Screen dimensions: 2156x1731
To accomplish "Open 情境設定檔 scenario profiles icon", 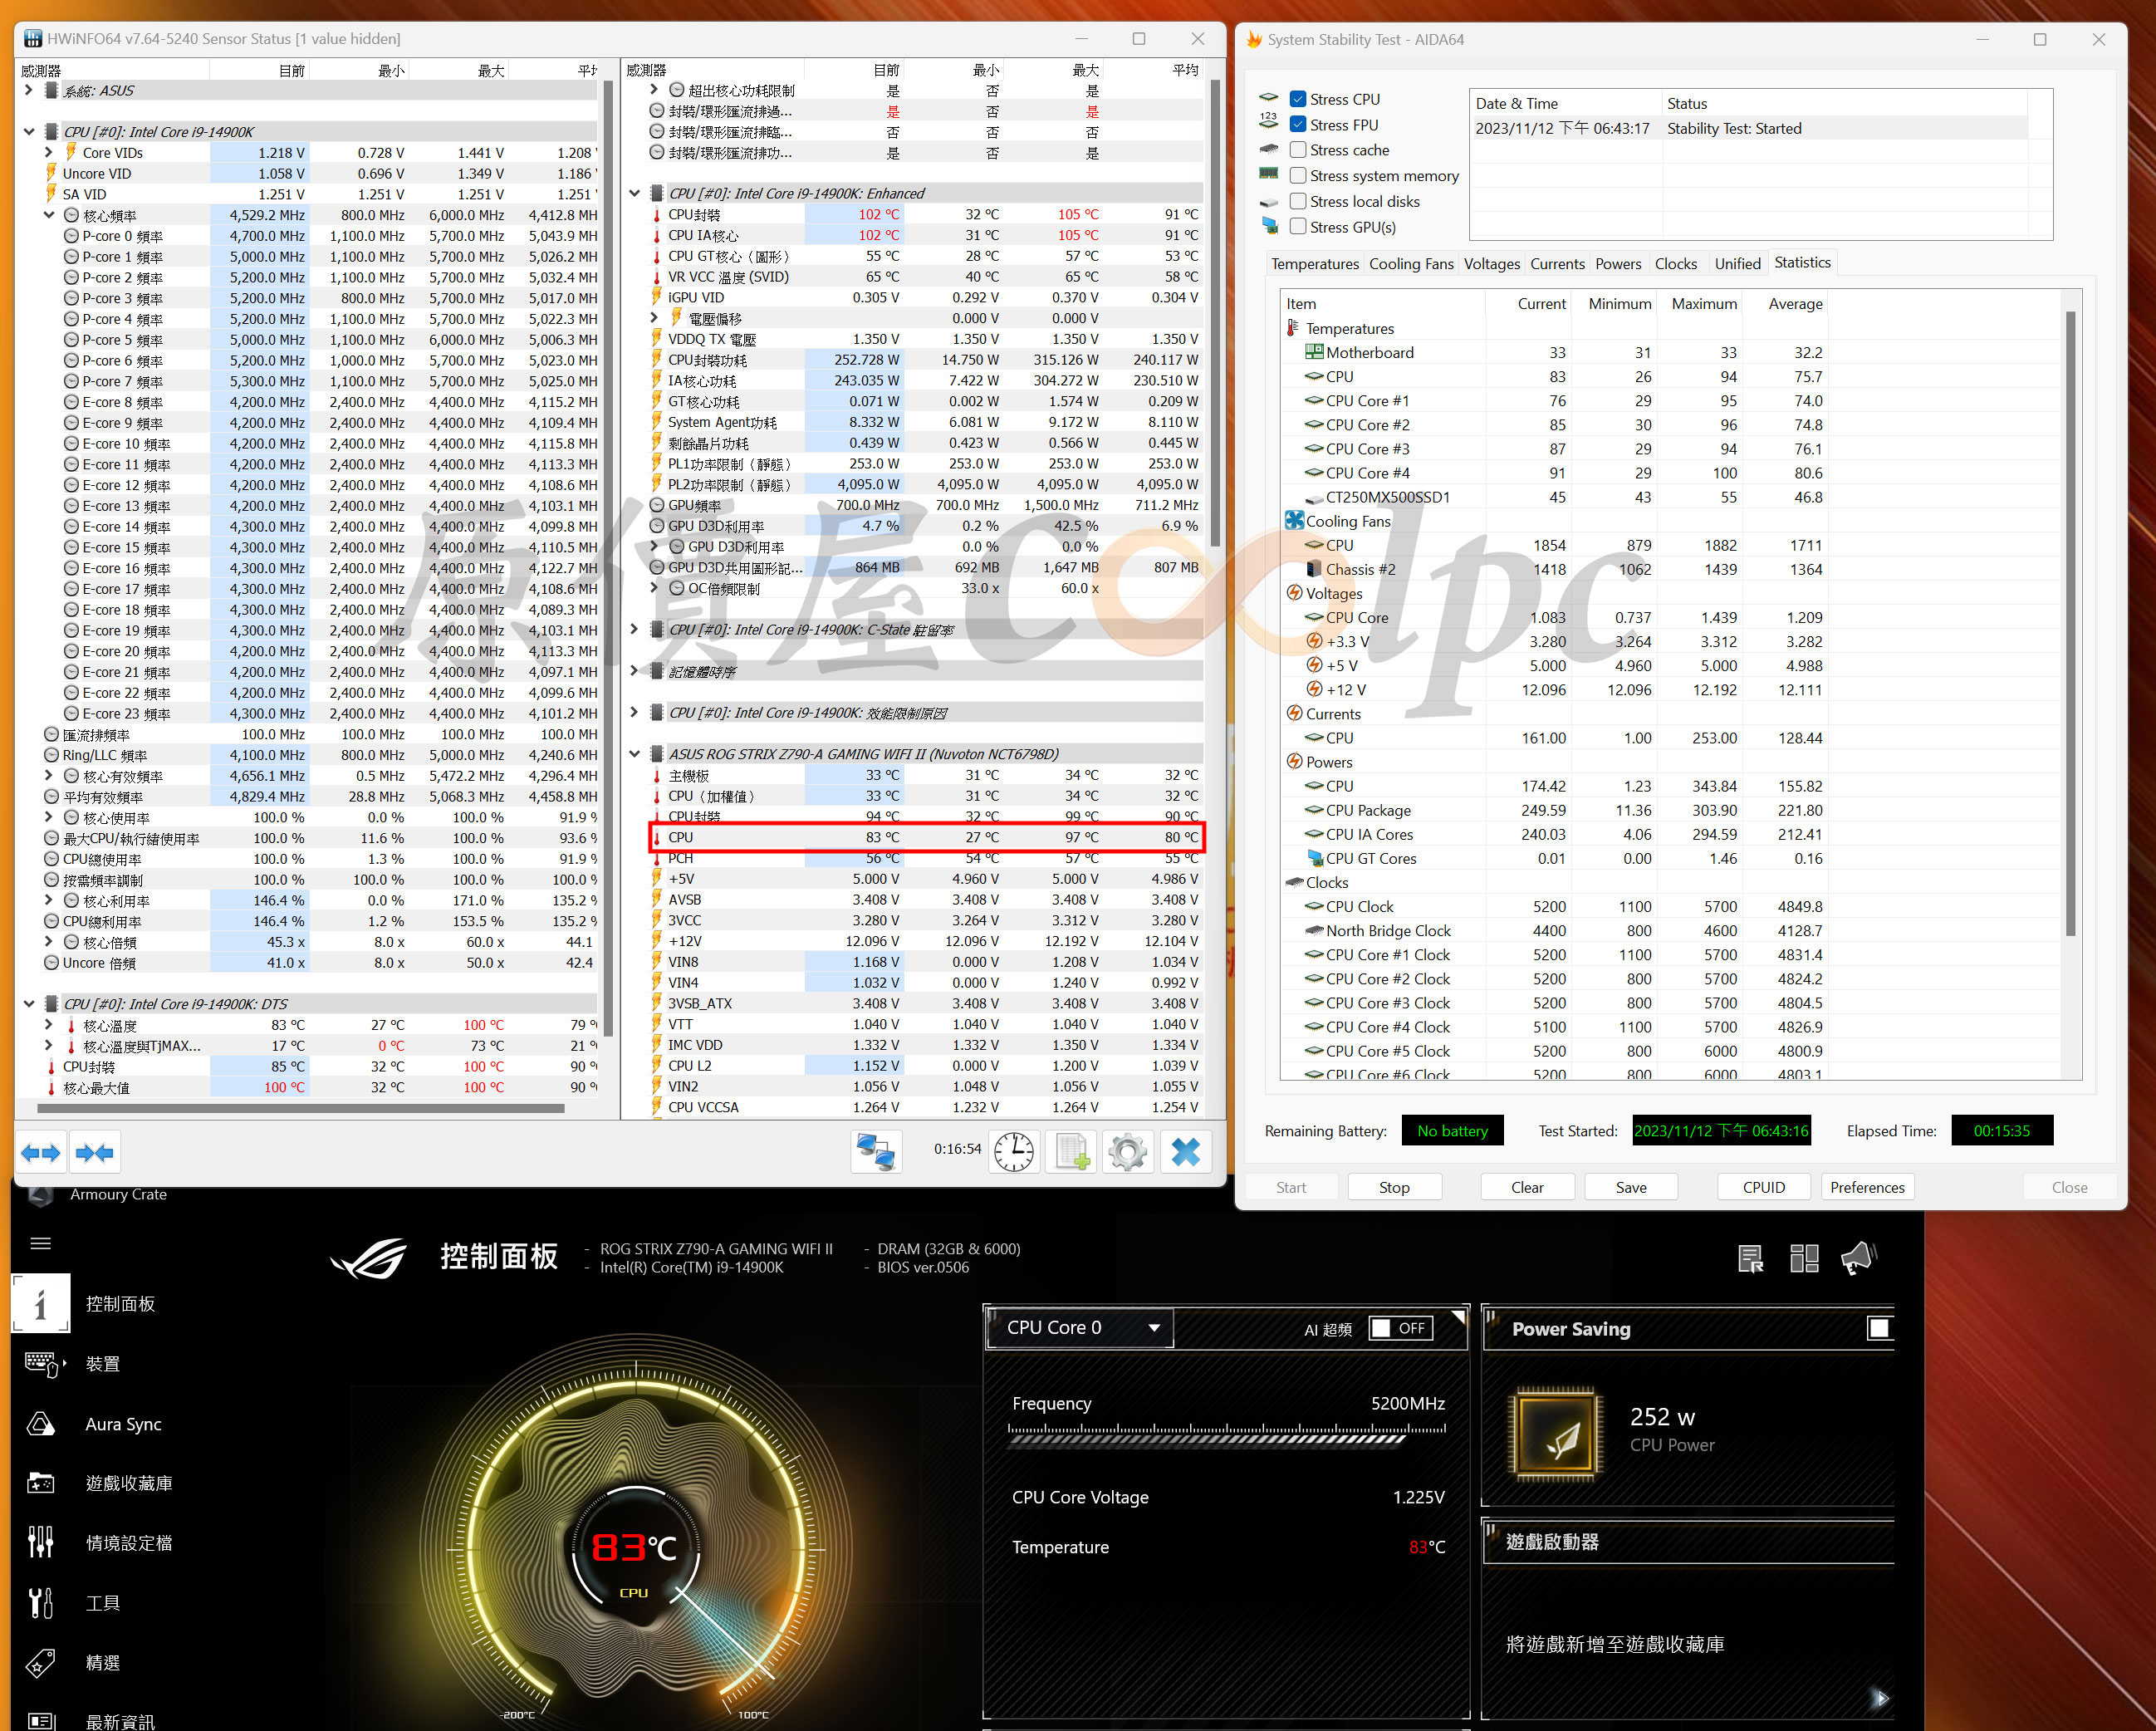I will click(41, 1543).
